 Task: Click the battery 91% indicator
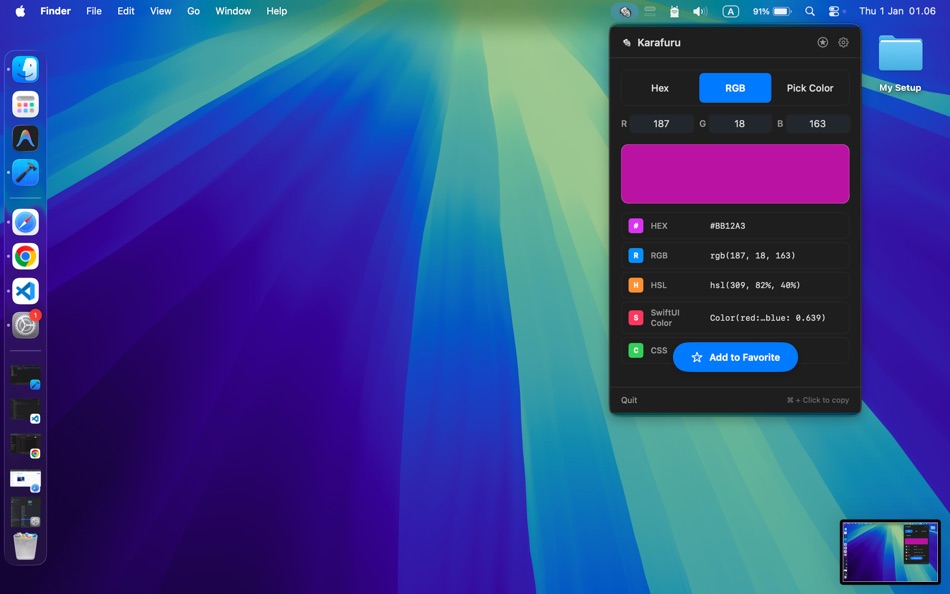pyautogui.click(x=772, y=11)
